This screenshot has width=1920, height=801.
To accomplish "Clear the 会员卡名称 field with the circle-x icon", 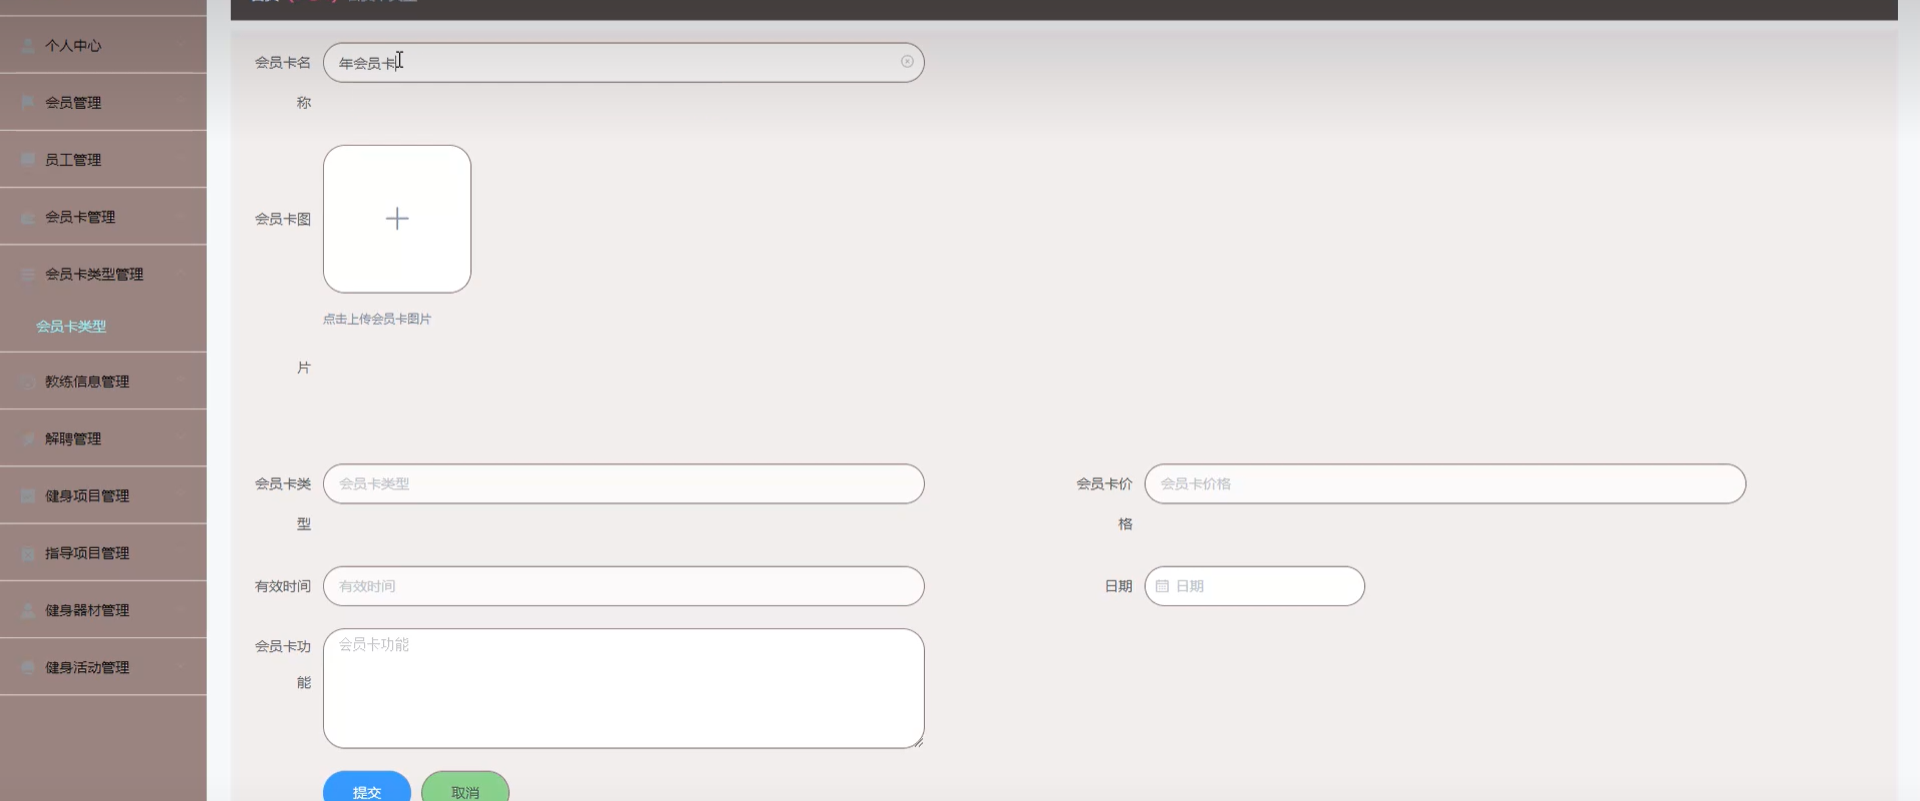I will [x=907, y=62].
